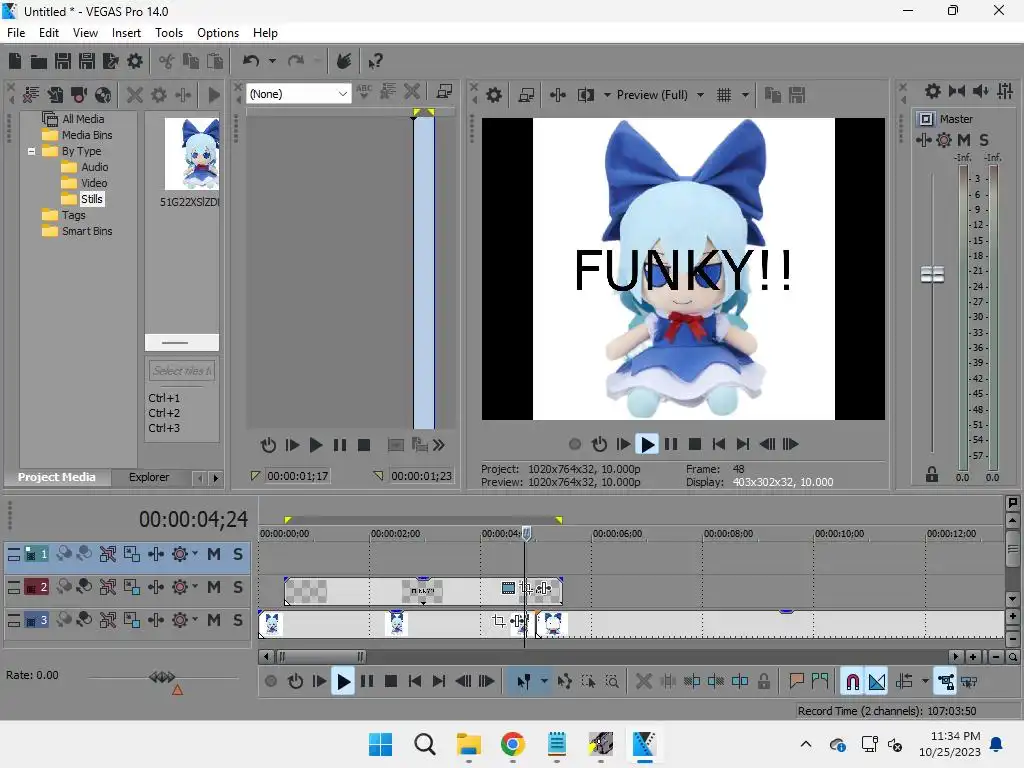This screenshot has width=1024, height=768.
Task: Mute track 2
Action: coord(214,587)
